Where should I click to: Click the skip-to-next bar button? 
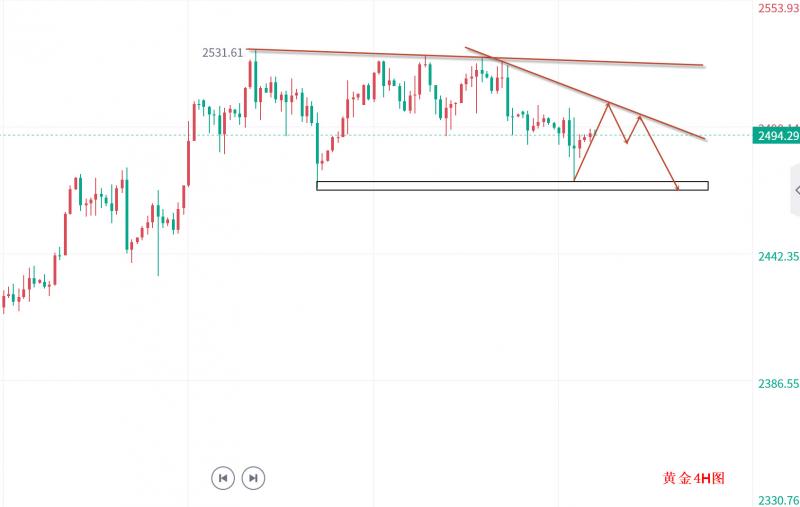coord(253,478)
